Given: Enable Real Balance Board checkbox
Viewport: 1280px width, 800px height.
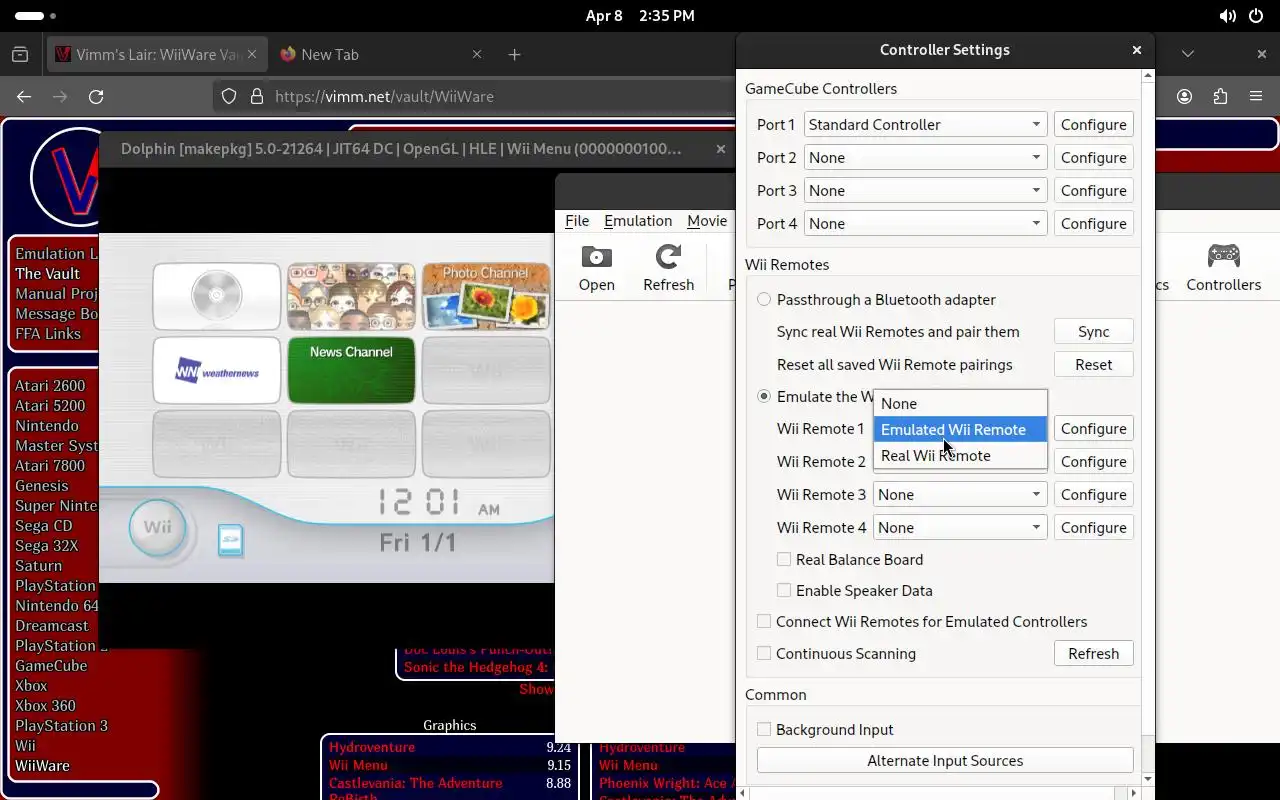Looking at the screenshot, I should coord(784,559).
